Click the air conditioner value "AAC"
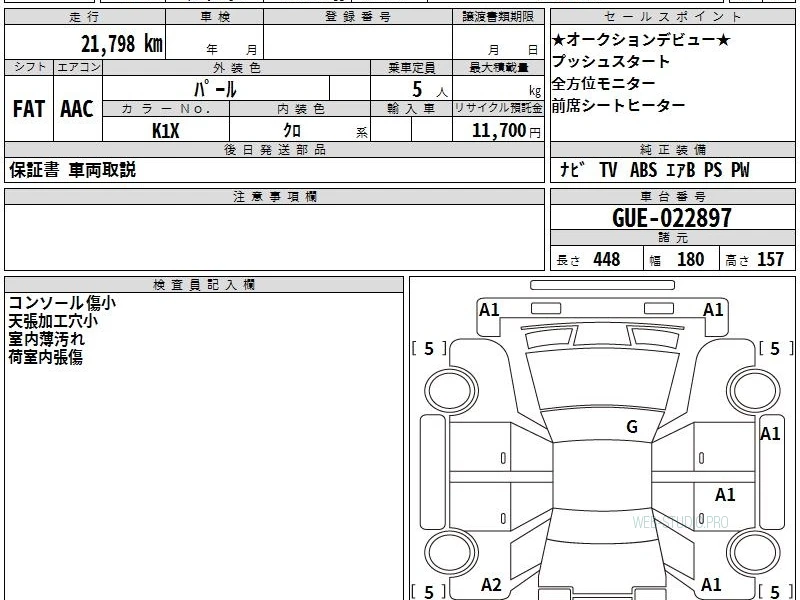 pyautogui.click(x=77, y=109)
